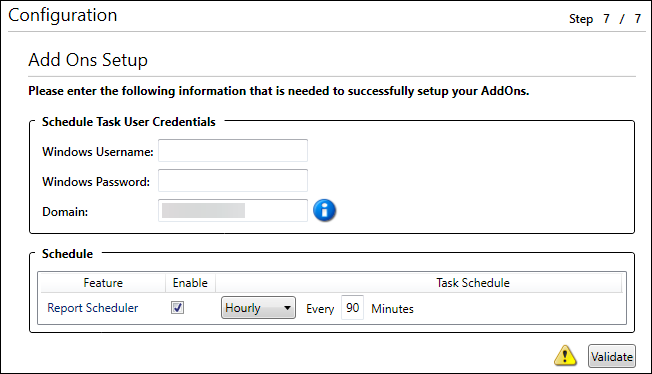Screen dimensions: 652x374
Task: Click the yellow warning triangle icon
Action: click(x=565, y=356)
